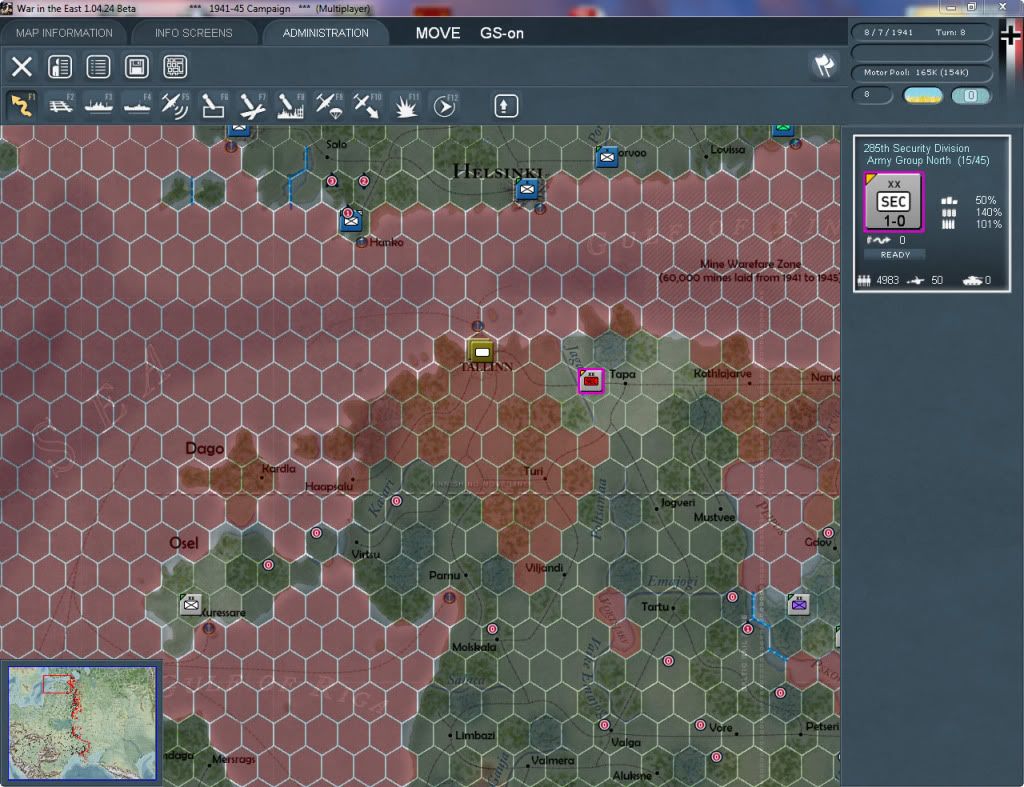Click the SEC 1-0 unit box in side panel
The height and width of the screenshot is (787, 1024).
[893, 202]
